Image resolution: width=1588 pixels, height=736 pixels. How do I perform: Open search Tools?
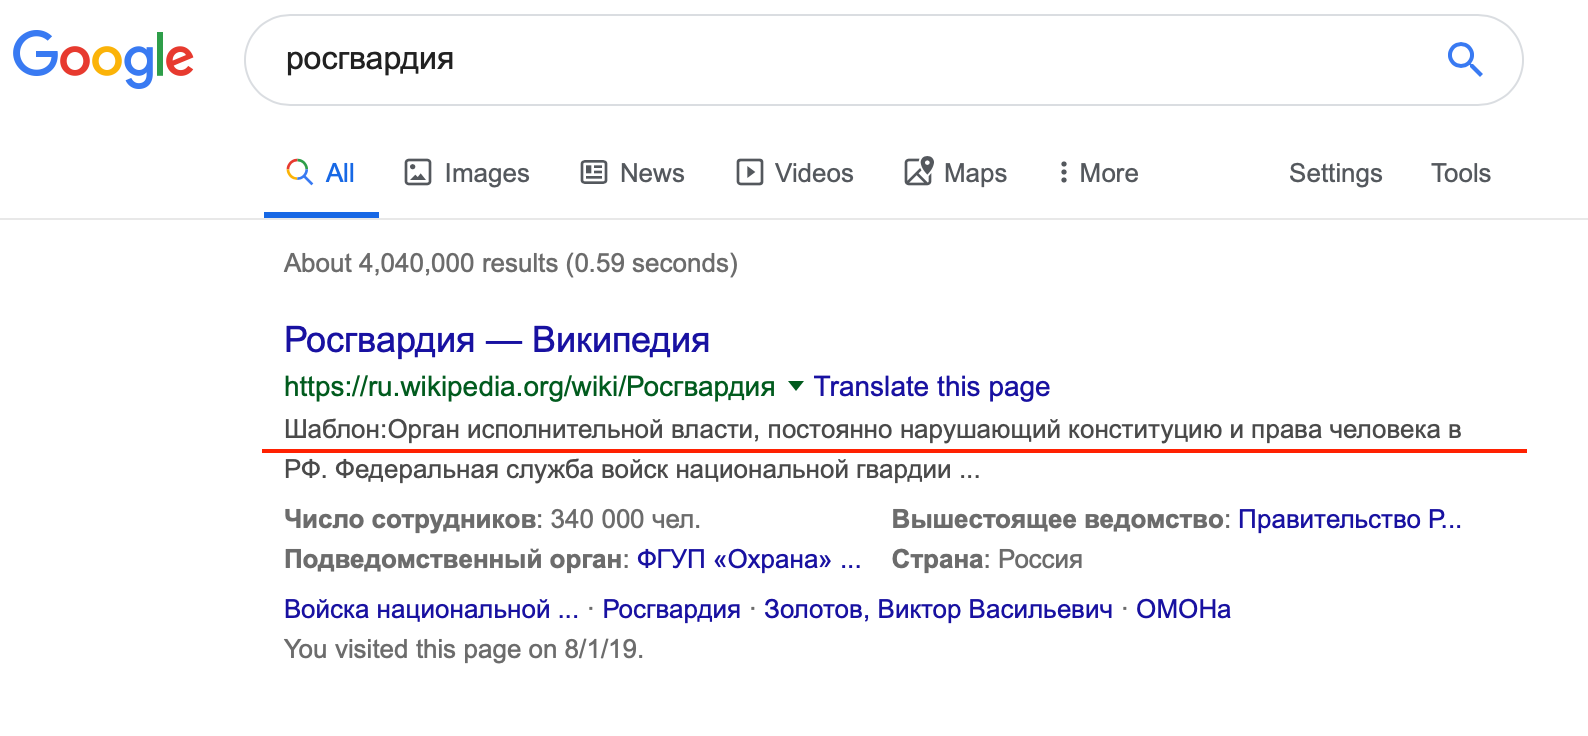coord(1460,173)
